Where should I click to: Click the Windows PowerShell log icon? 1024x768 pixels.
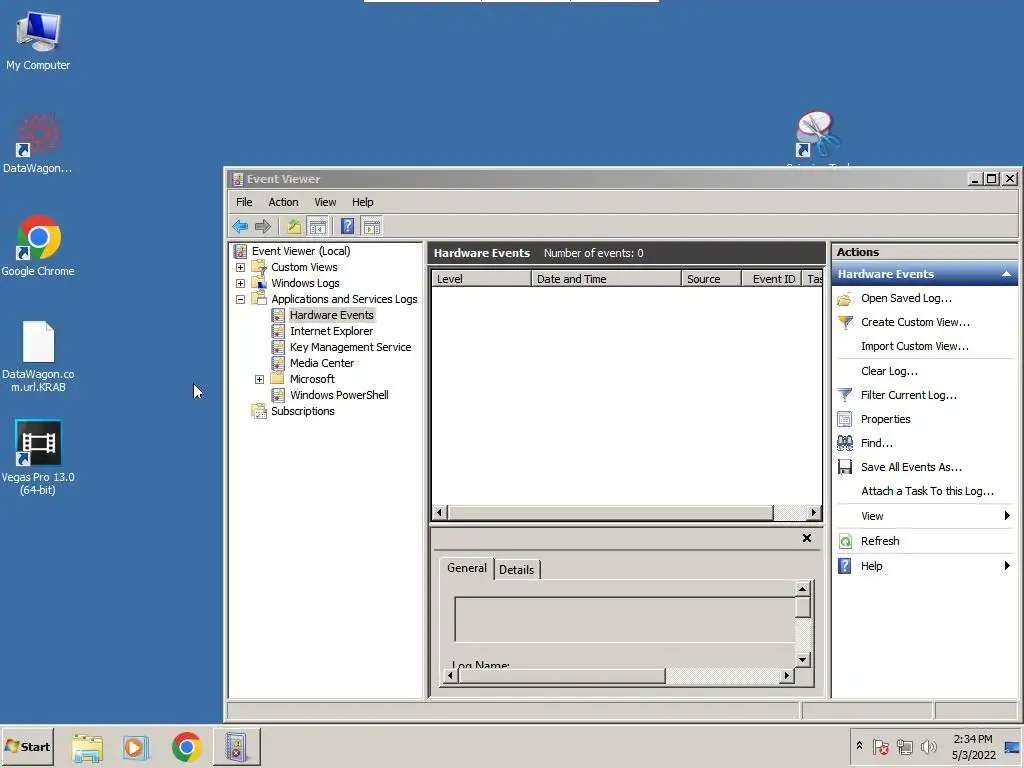coord(278,395)
